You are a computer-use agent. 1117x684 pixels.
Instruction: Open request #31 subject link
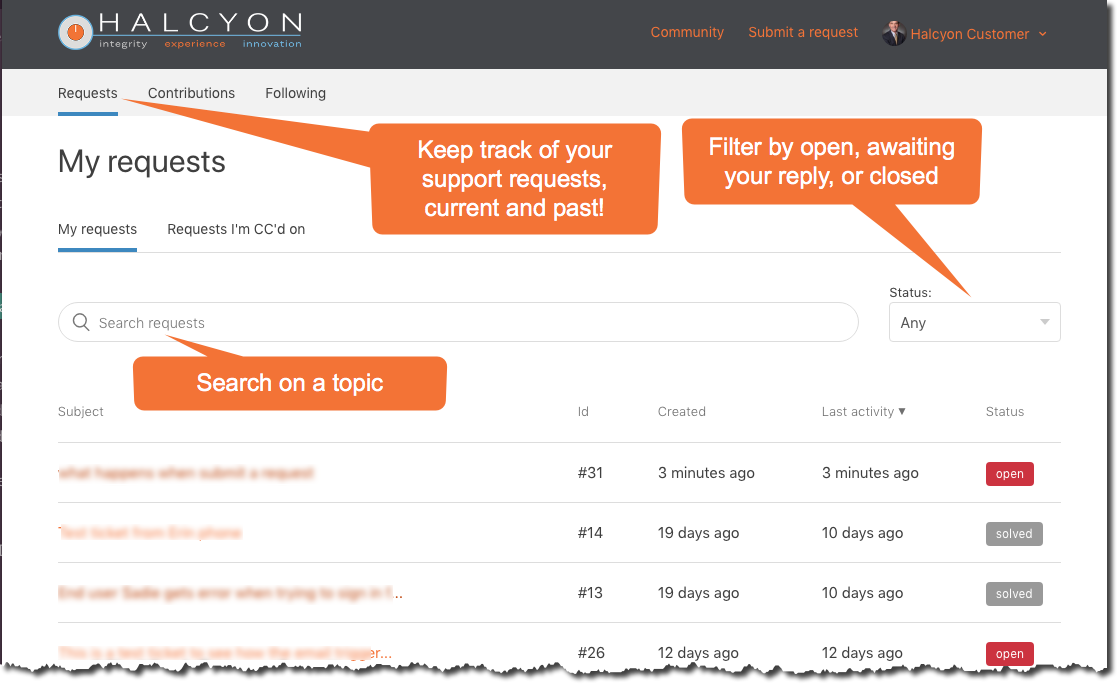pyautogui.click(x=187, y=473)
